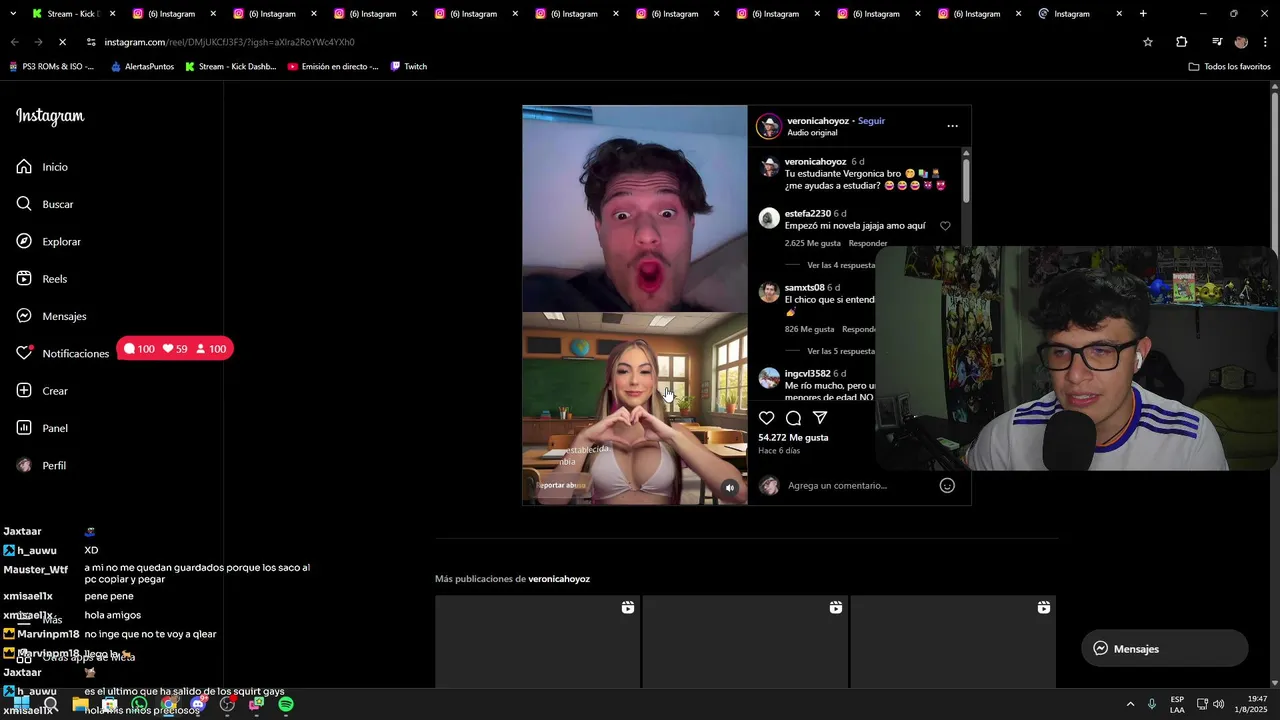Open Chrome three-dot menu
The image size is (1280, 720).
point(1266,42)
